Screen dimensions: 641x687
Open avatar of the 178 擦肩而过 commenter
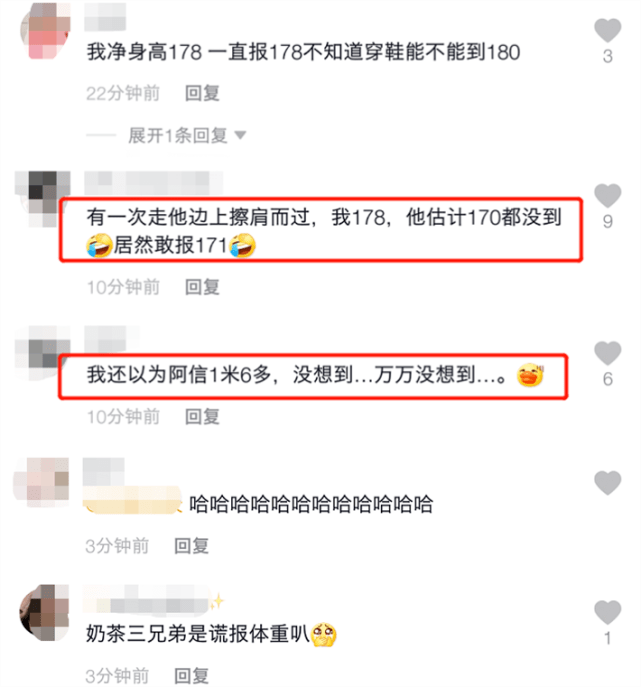tap(43, 198)
